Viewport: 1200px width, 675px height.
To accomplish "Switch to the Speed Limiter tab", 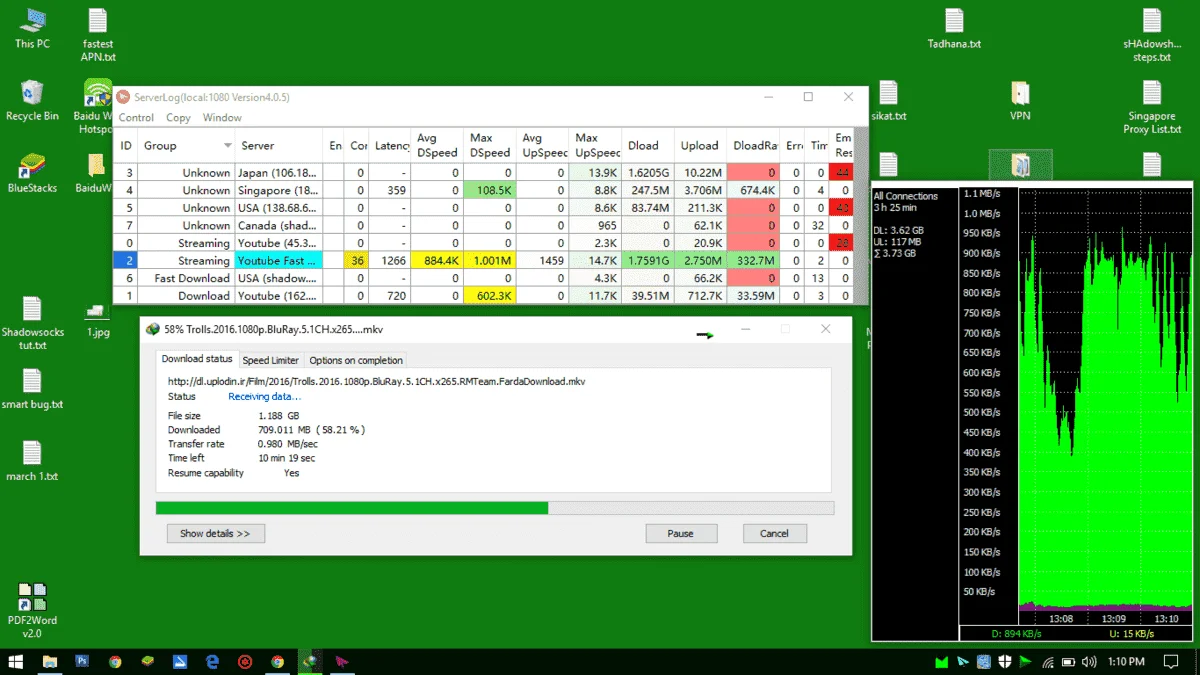I will click(x=271, y=360).
